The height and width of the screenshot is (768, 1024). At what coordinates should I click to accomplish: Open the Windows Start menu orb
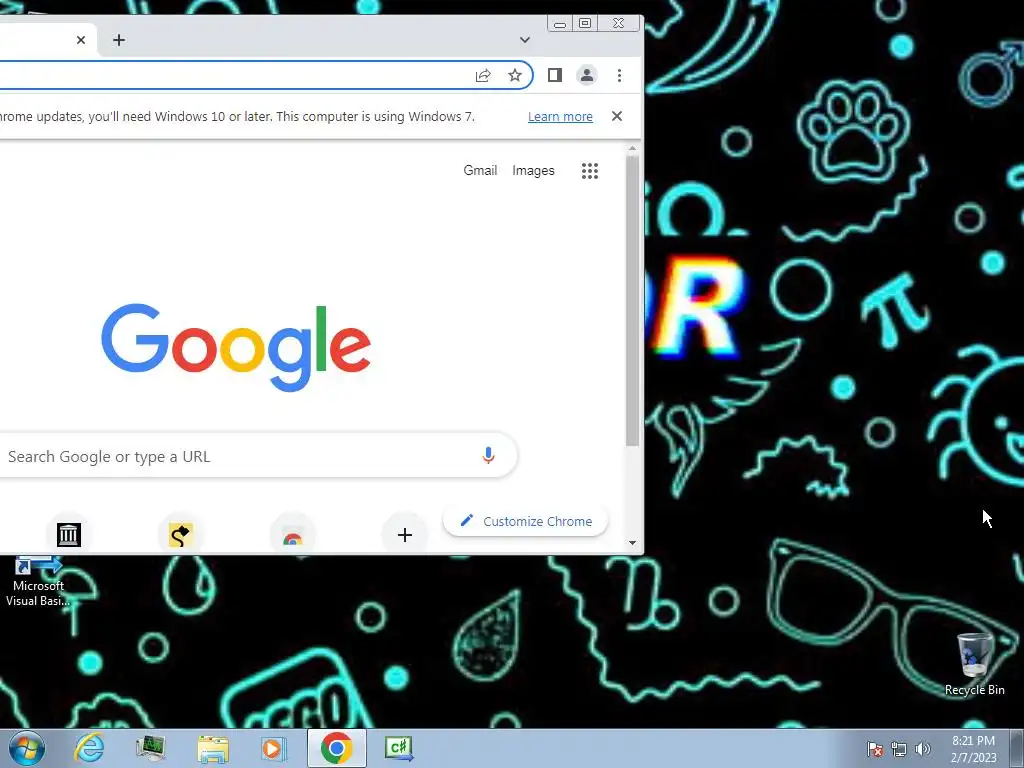(26, 748)
